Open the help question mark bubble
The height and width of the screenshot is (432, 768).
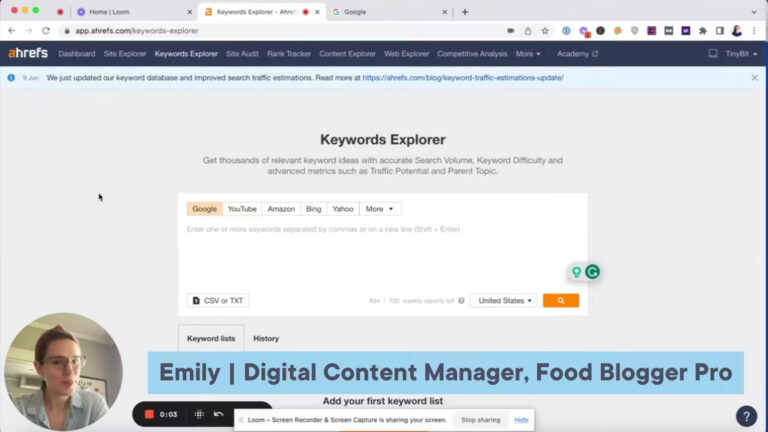click(746, 416)
